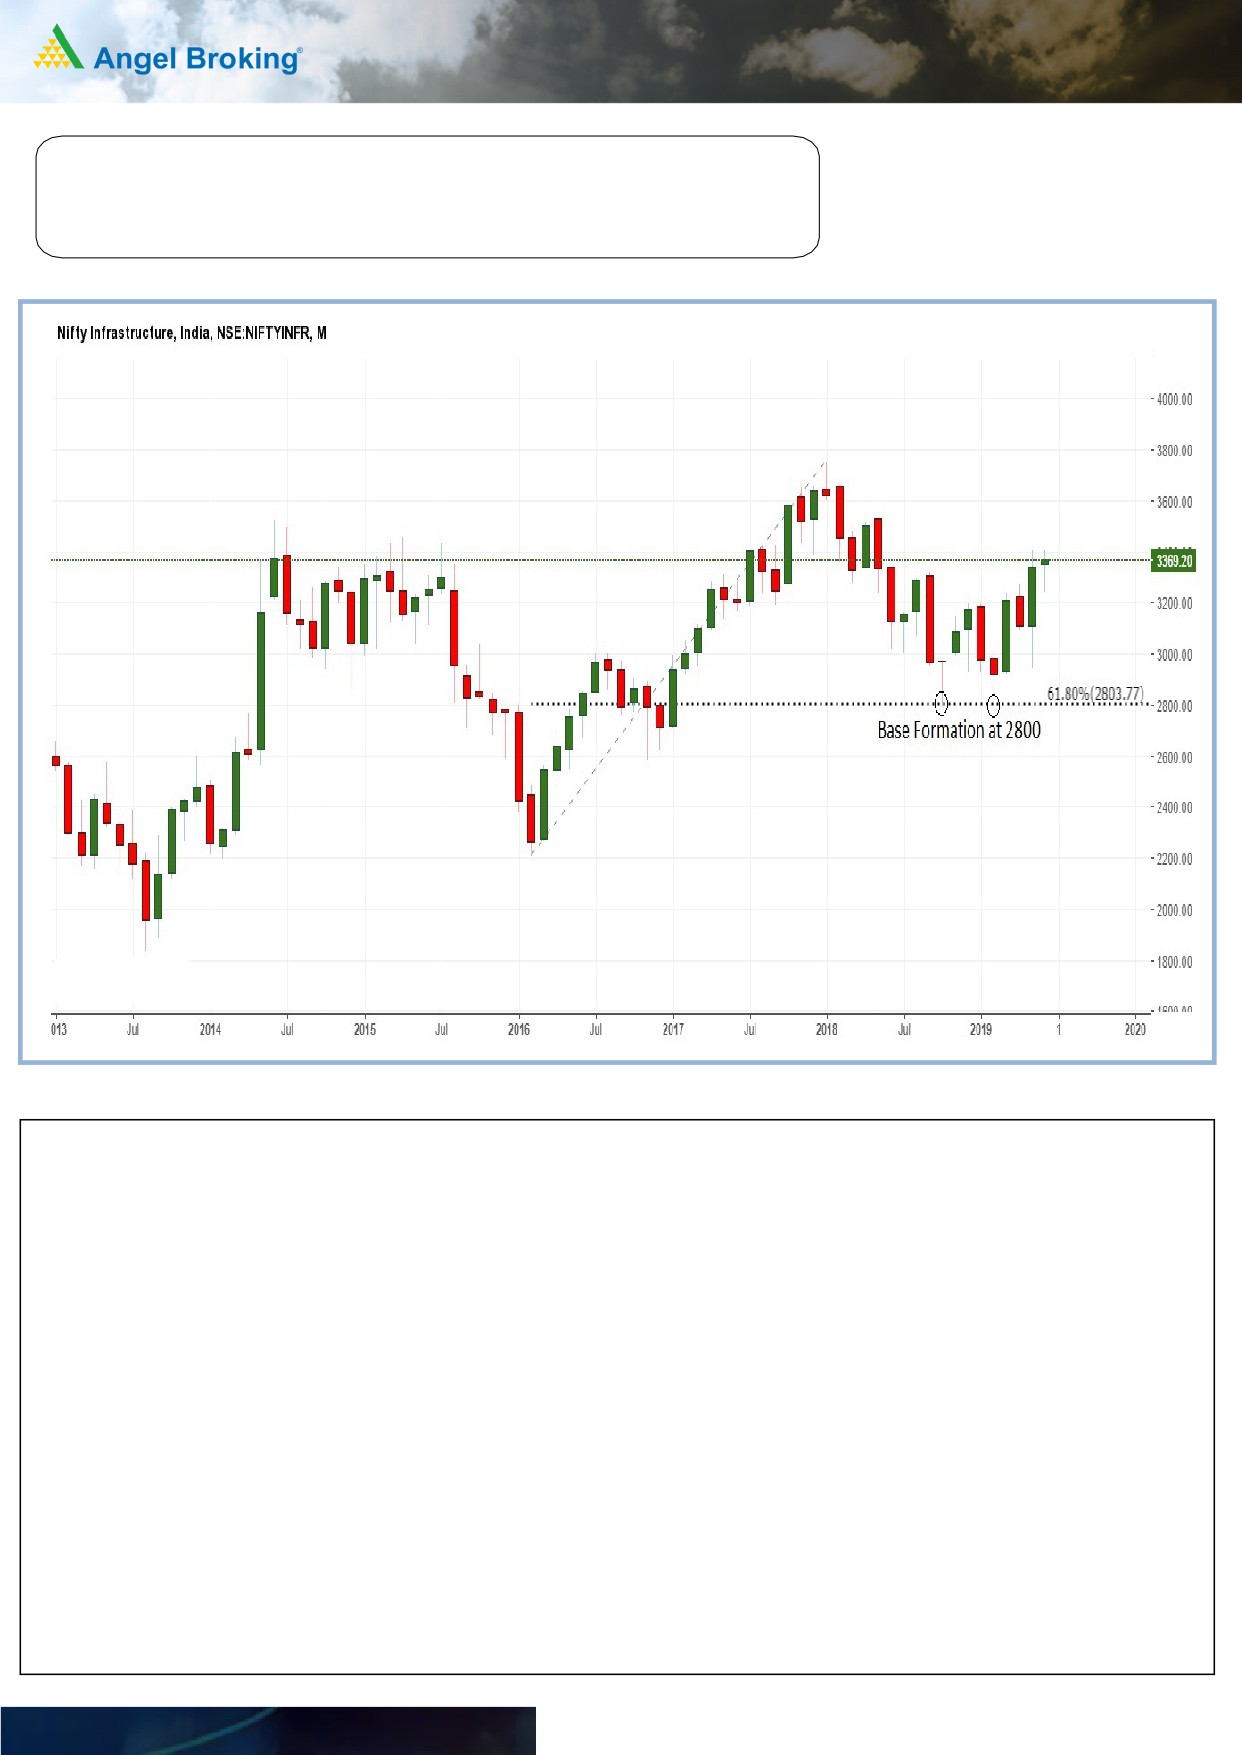The height and width of the screenshot is (1755, 1242).
Task: Click the Angel Broking brand name text
Action: tap(196, 59)
